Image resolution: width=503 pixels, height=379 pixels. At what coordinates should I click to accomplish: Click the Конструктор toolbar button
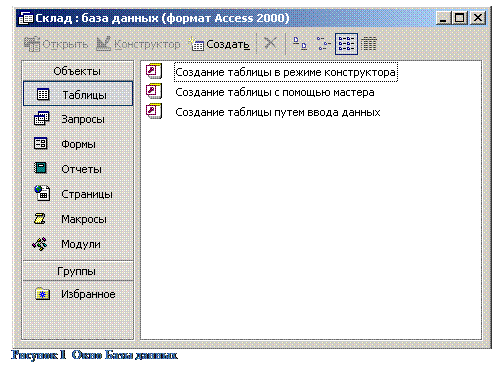coord(138,44)
